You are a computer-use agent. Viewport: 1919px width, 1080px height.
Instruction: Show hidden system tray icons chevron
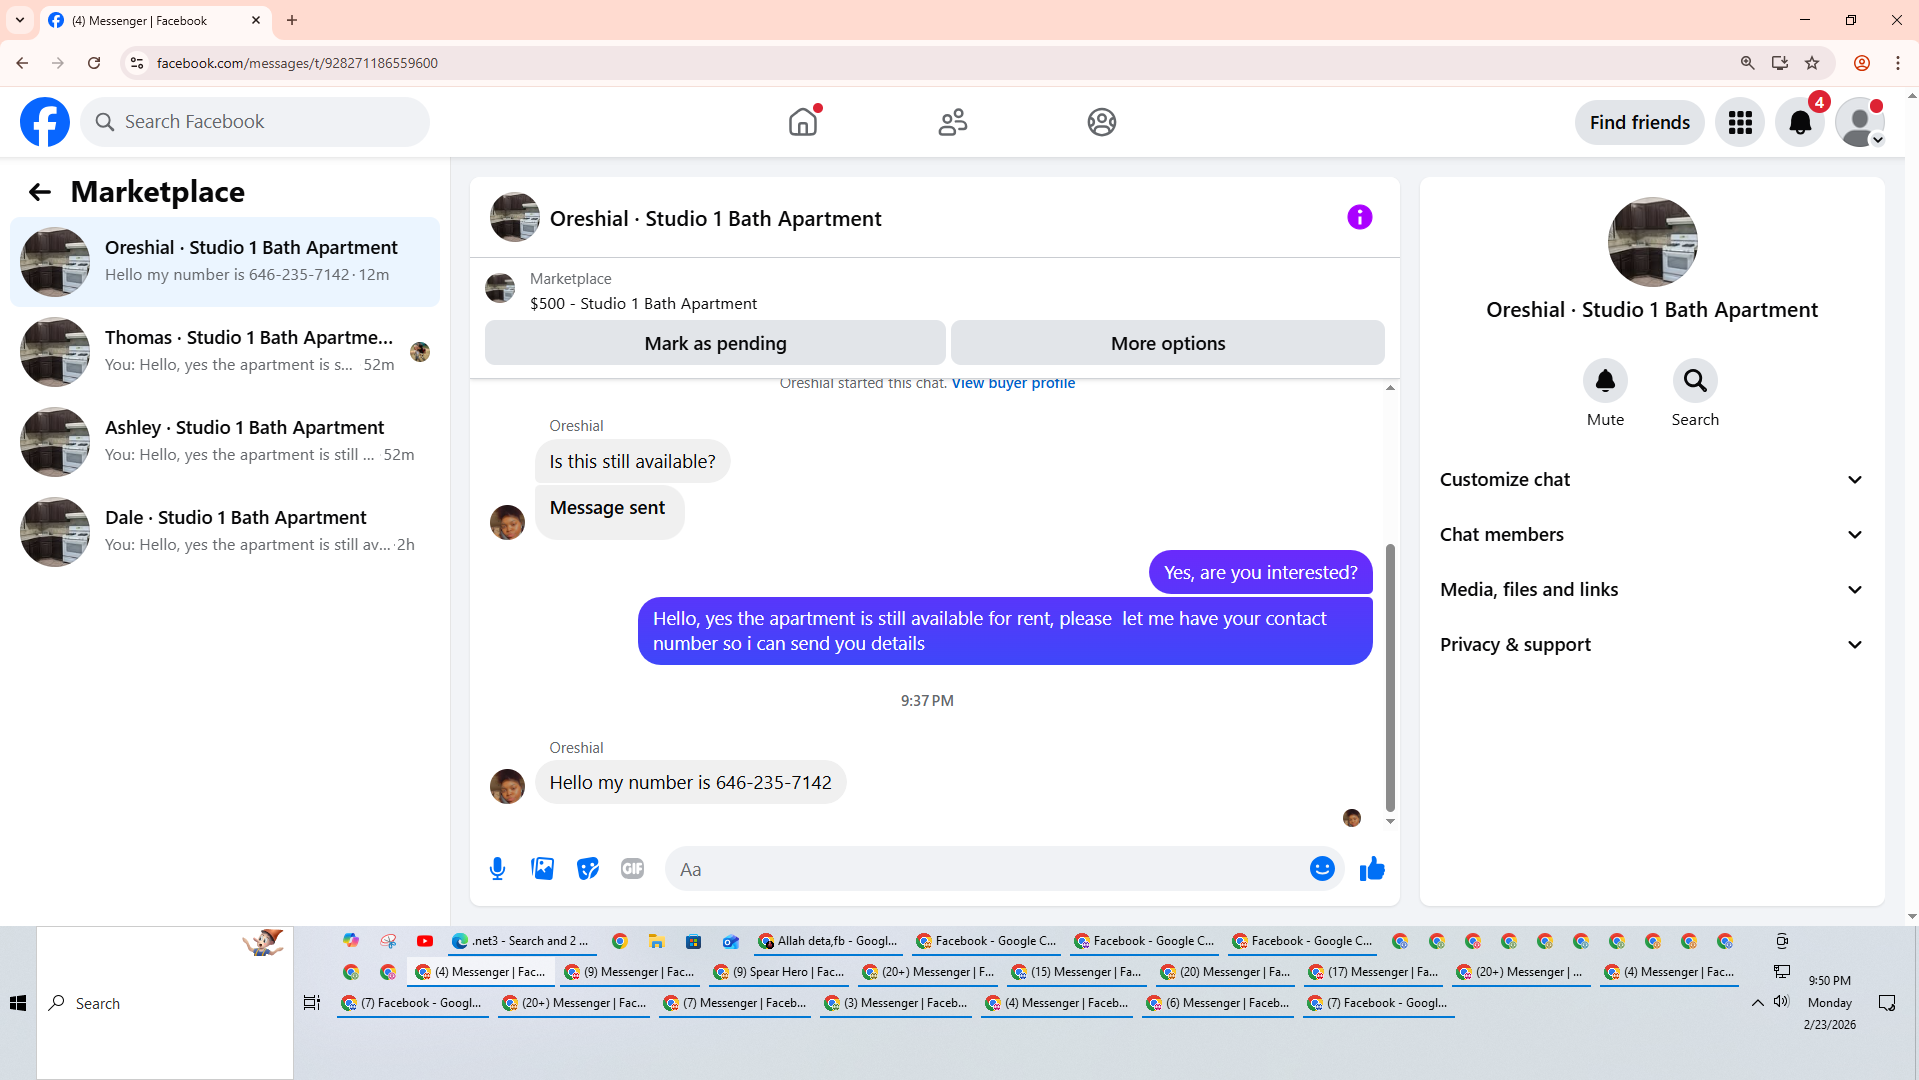tap(1757, 1003)
